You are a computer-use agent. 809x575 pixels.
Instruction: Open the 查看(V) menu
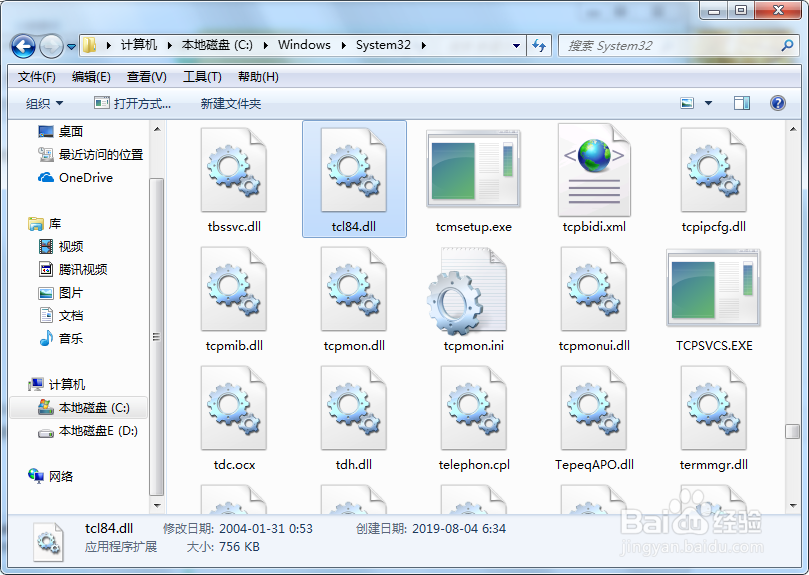(x=147, y=77)
